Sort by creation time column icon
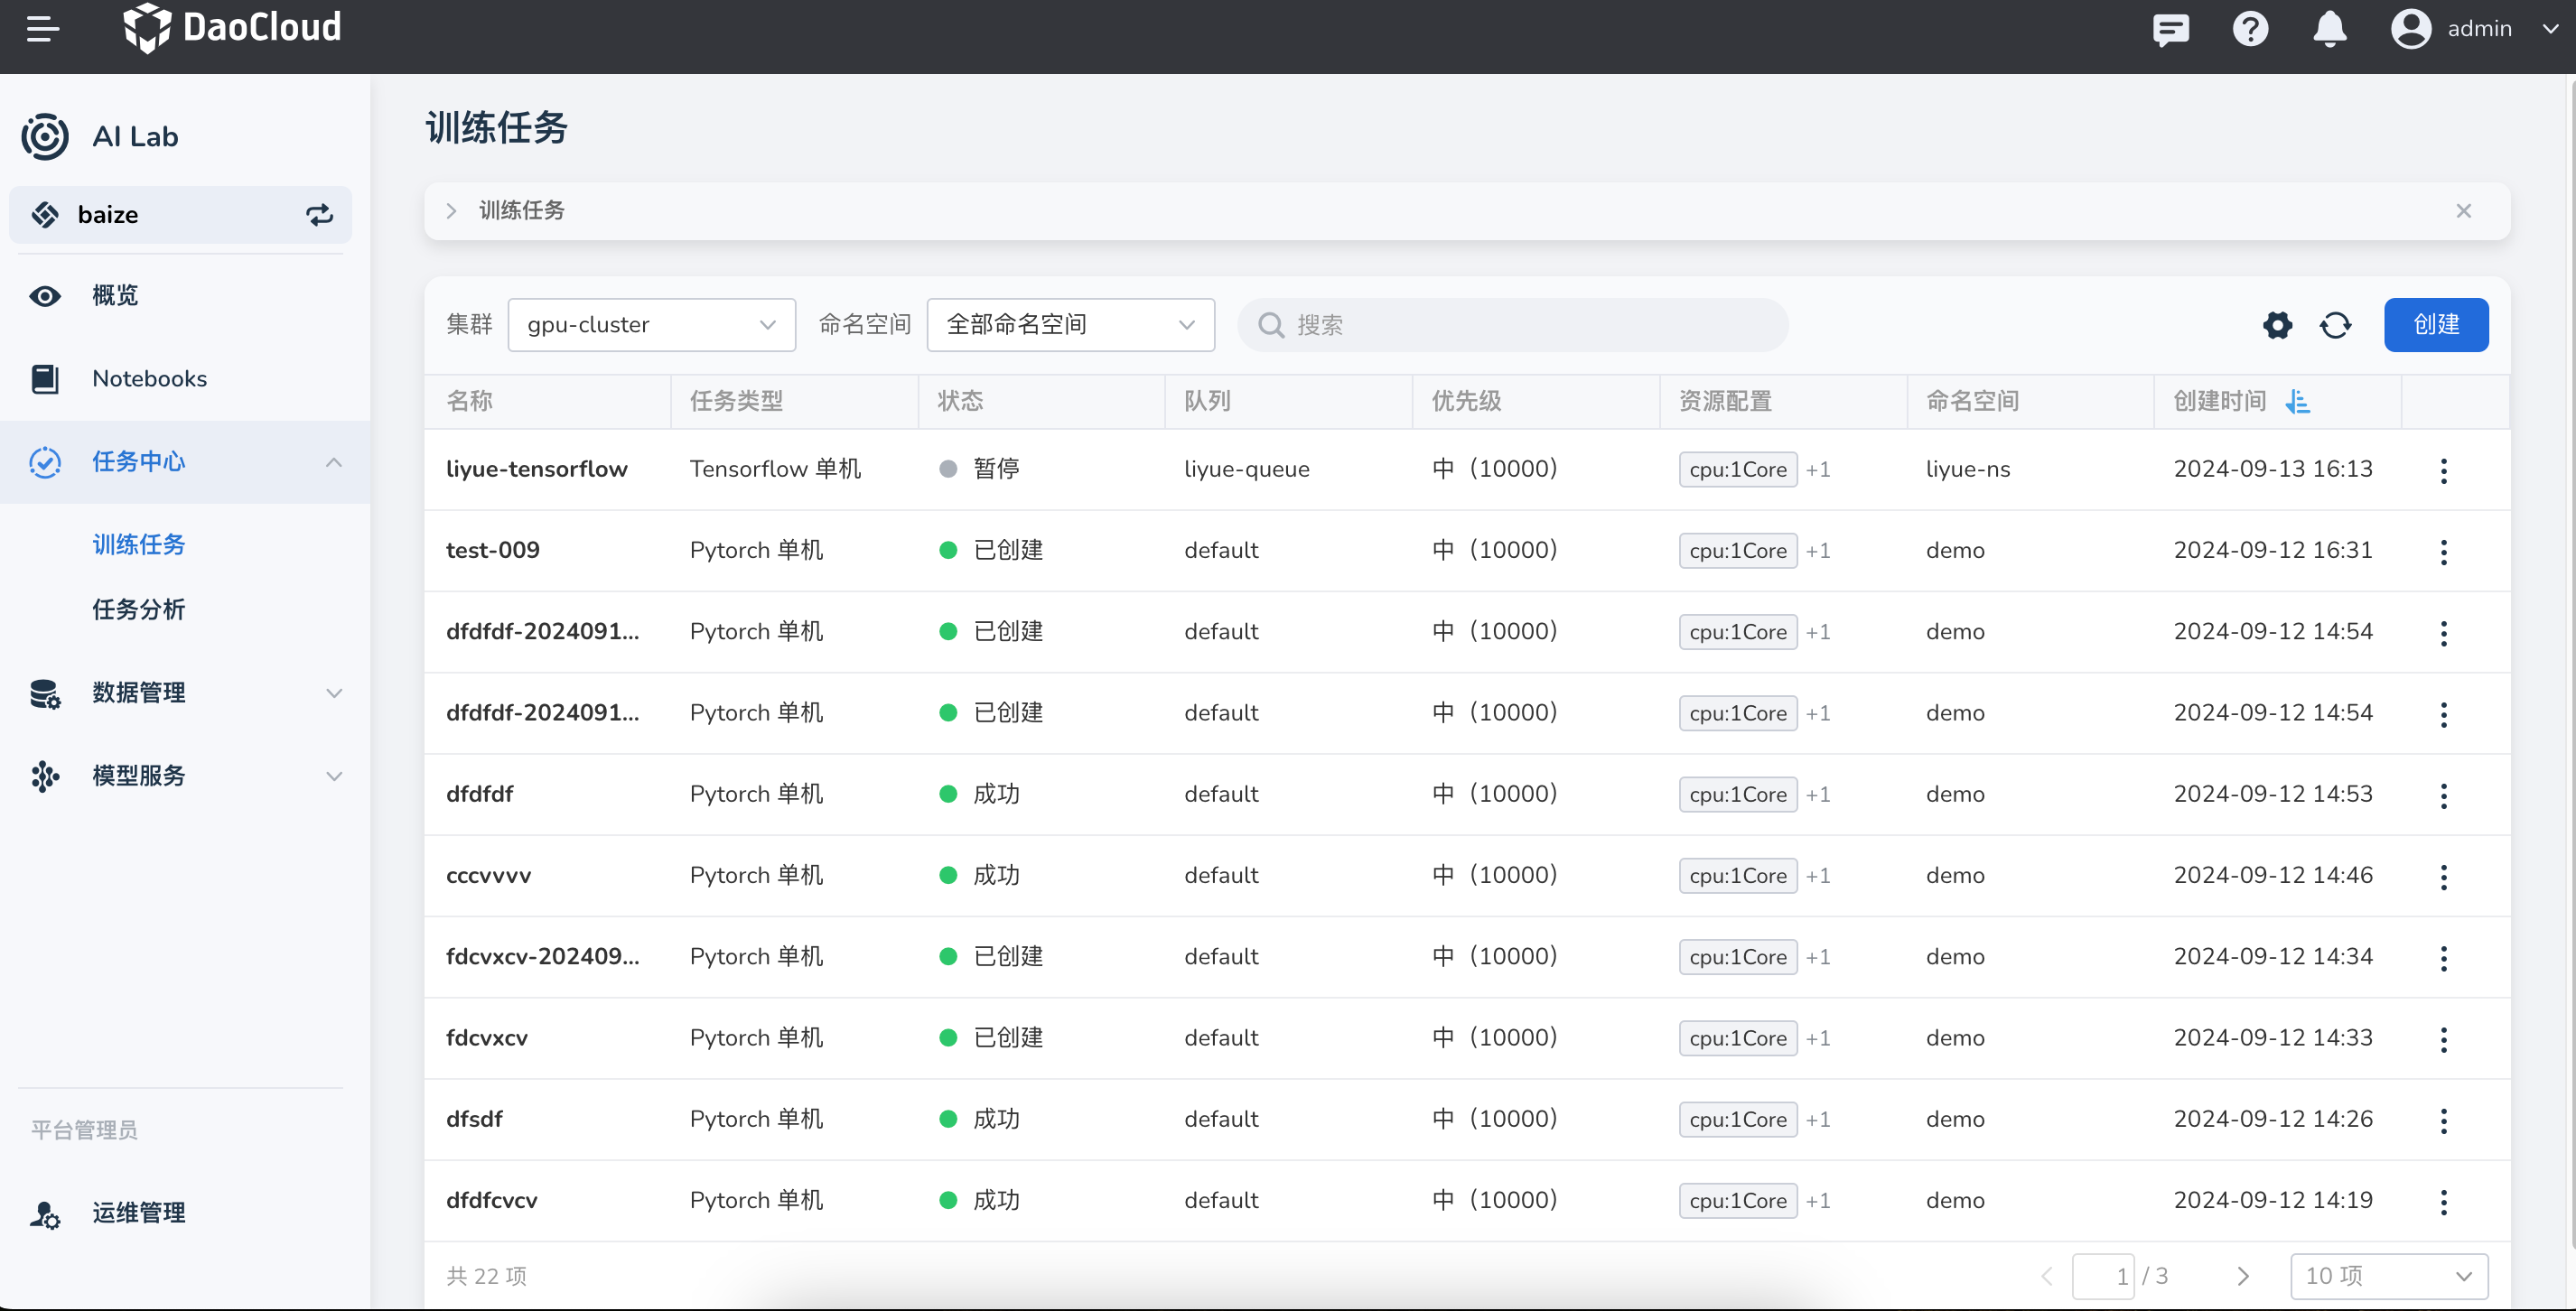 (x=2298, y=402)
